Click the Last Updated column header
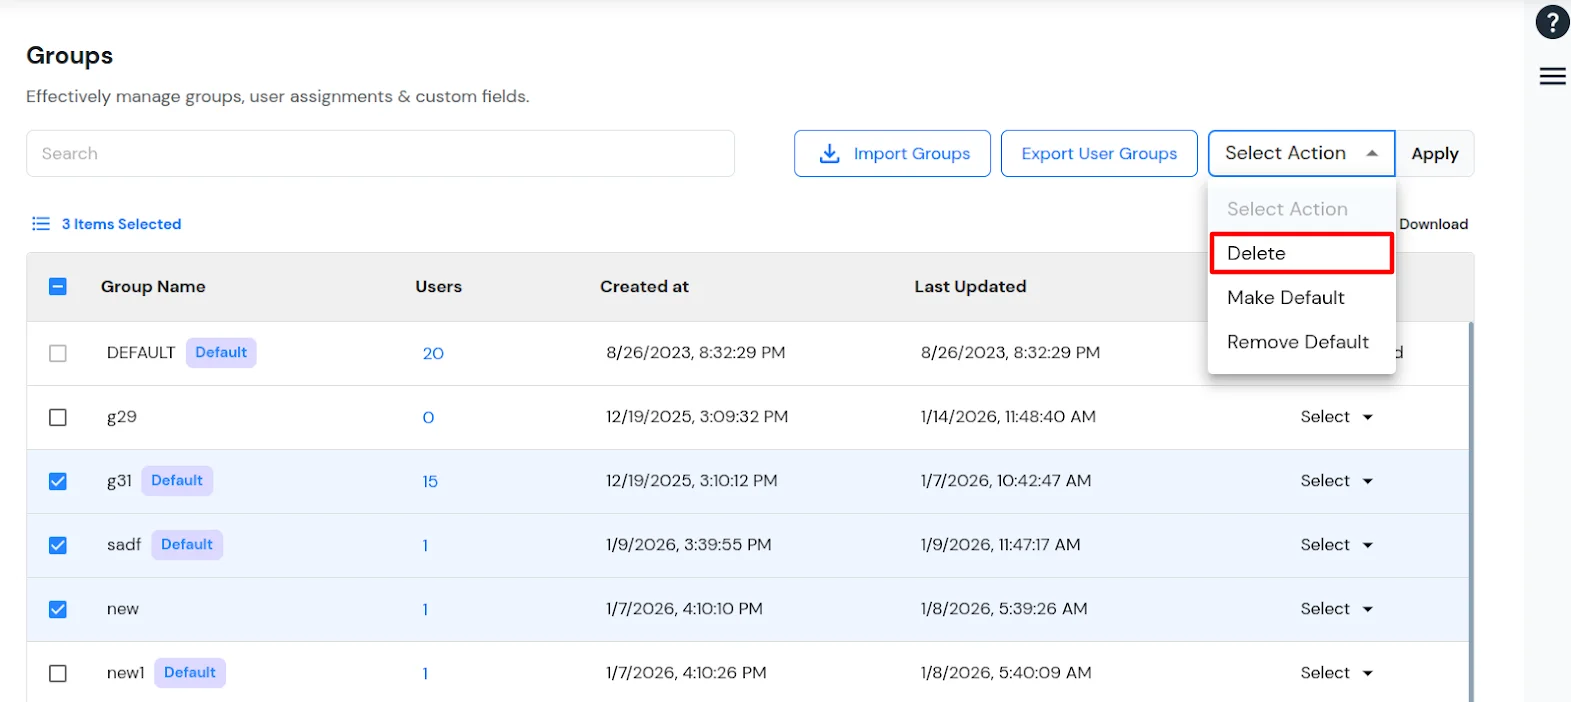 point(970,287)
